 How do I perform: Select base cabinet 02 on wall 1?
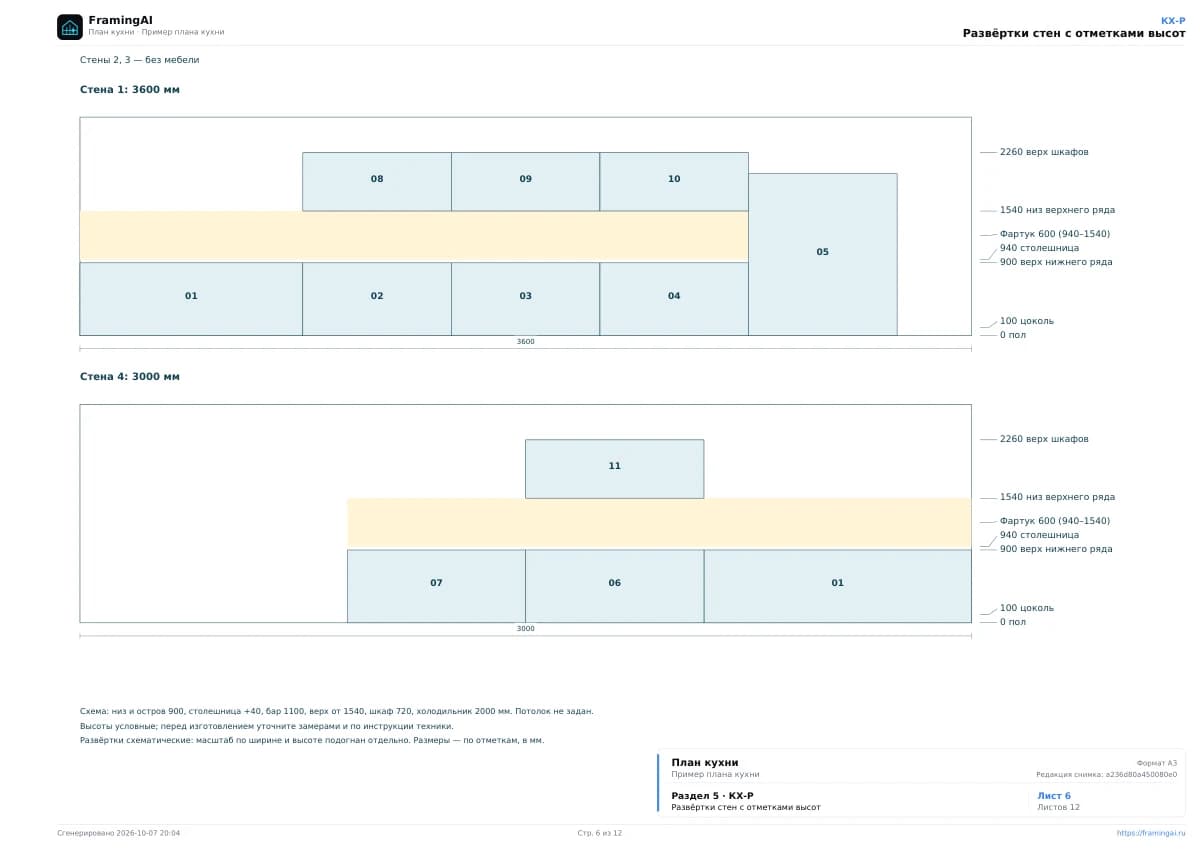click(377, 298)
